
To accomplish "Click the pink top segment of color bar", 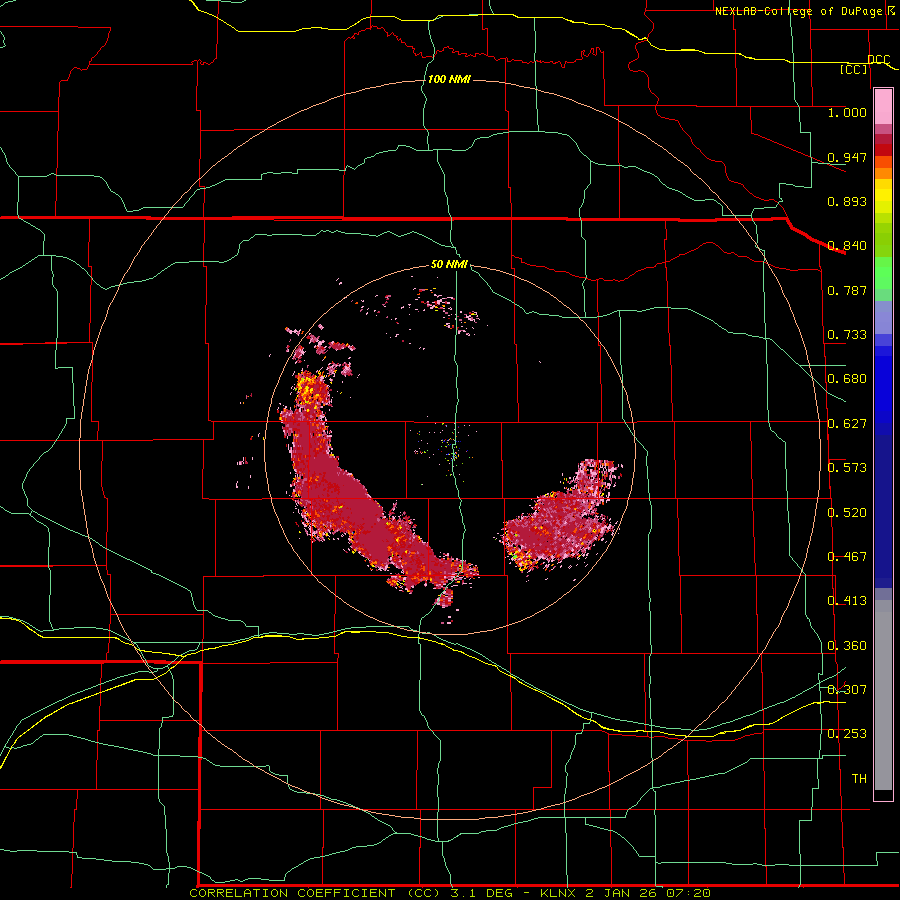I will click(x=883, y=107).
